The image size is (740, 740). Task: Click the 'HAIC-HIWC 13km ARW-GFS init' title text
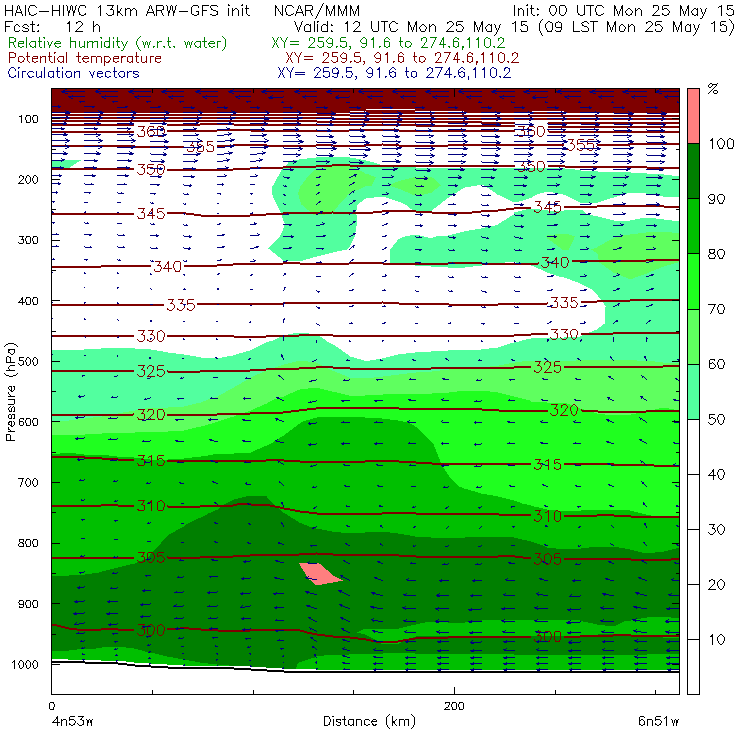click(126, 10)
